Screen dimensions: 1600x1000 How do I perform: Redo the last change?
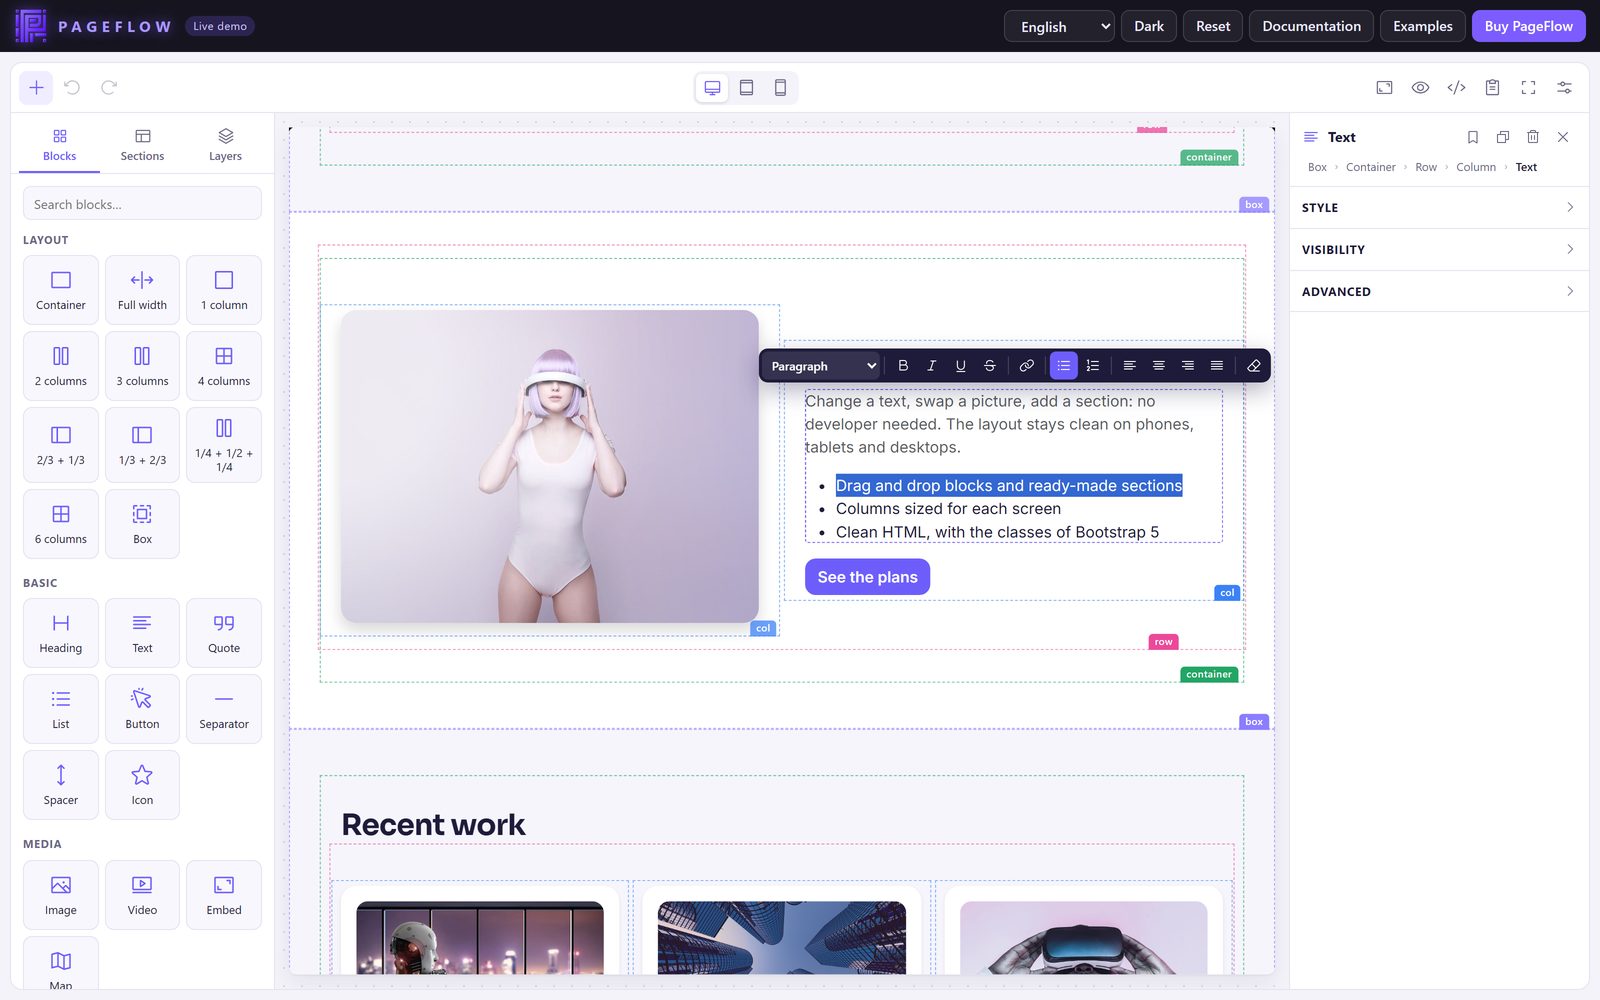[109, 88]
